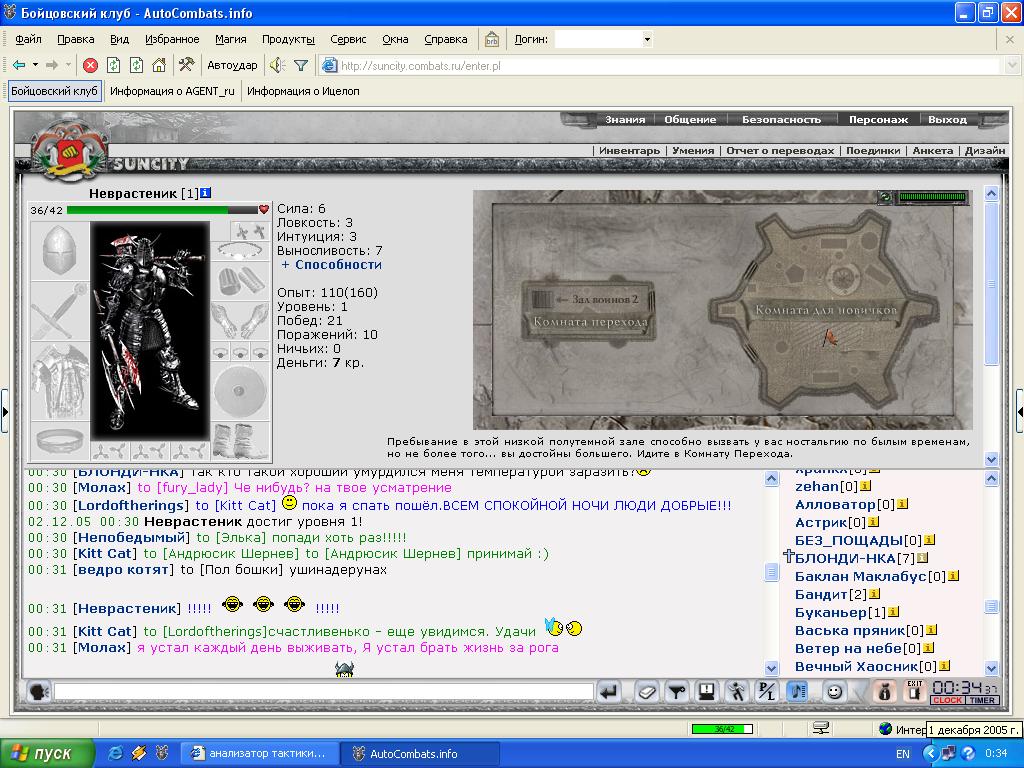Stop loading with the red X button
Image resolution: width=1024 pixels, height=768 pixels.
[x=91, y=65]
